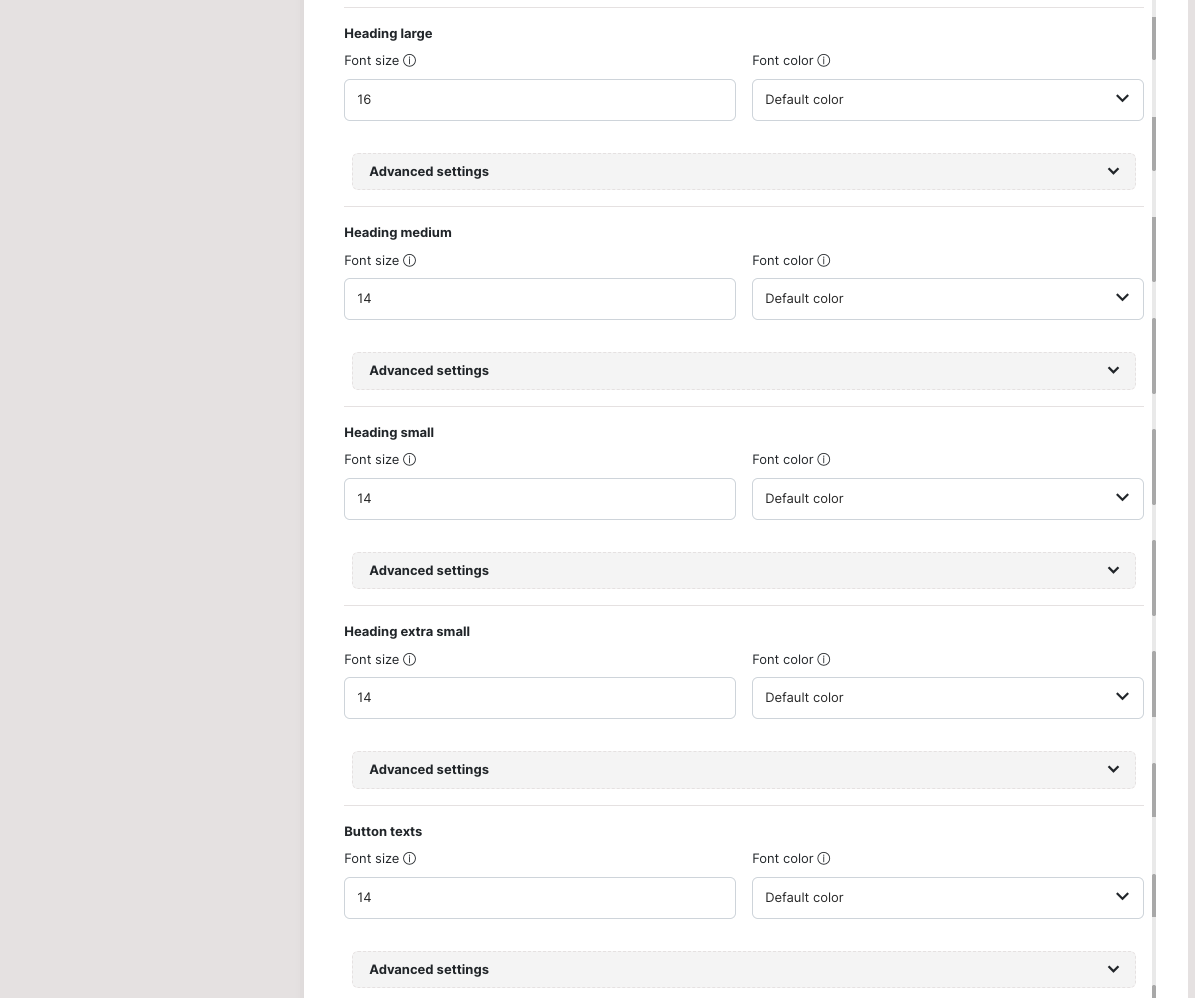Click info icon beside Heading large Font size
The width and height of the screenshot is (1195, 998).
(x=409, y=61)
